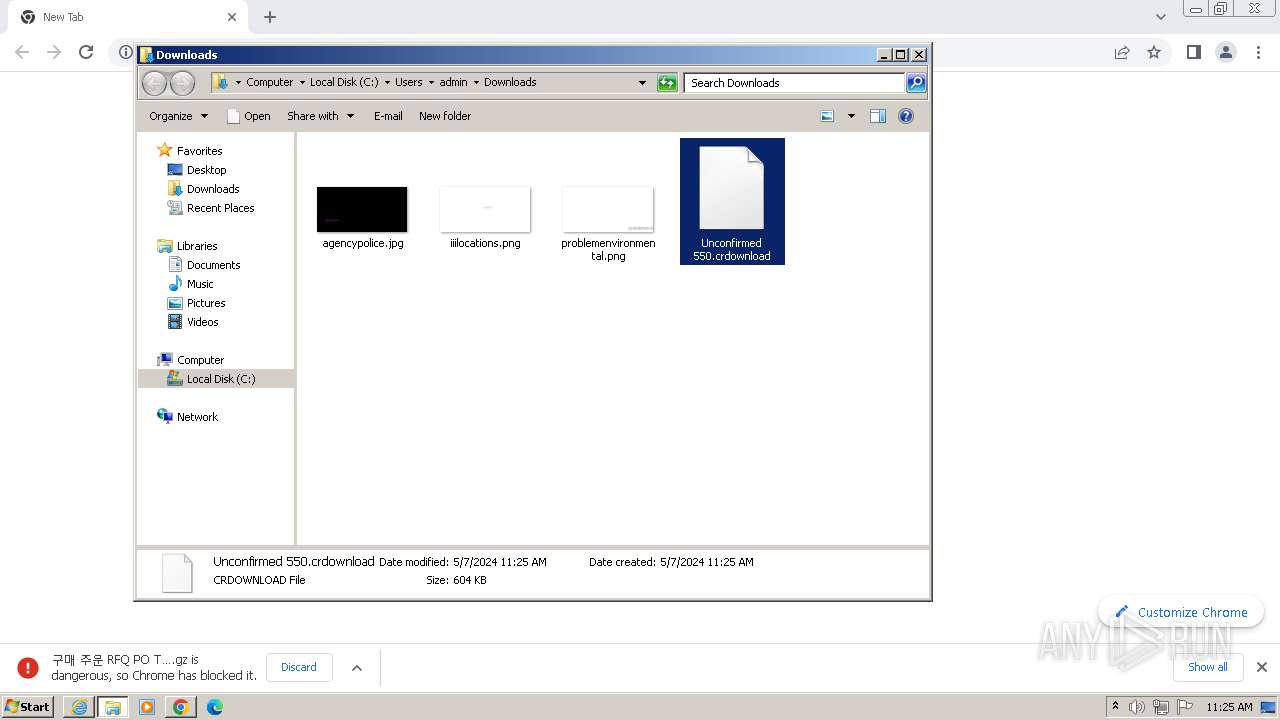The image size is (1280, 720).
Task: Click Customize Chrome button
Action: click(x=1181, y=612)
